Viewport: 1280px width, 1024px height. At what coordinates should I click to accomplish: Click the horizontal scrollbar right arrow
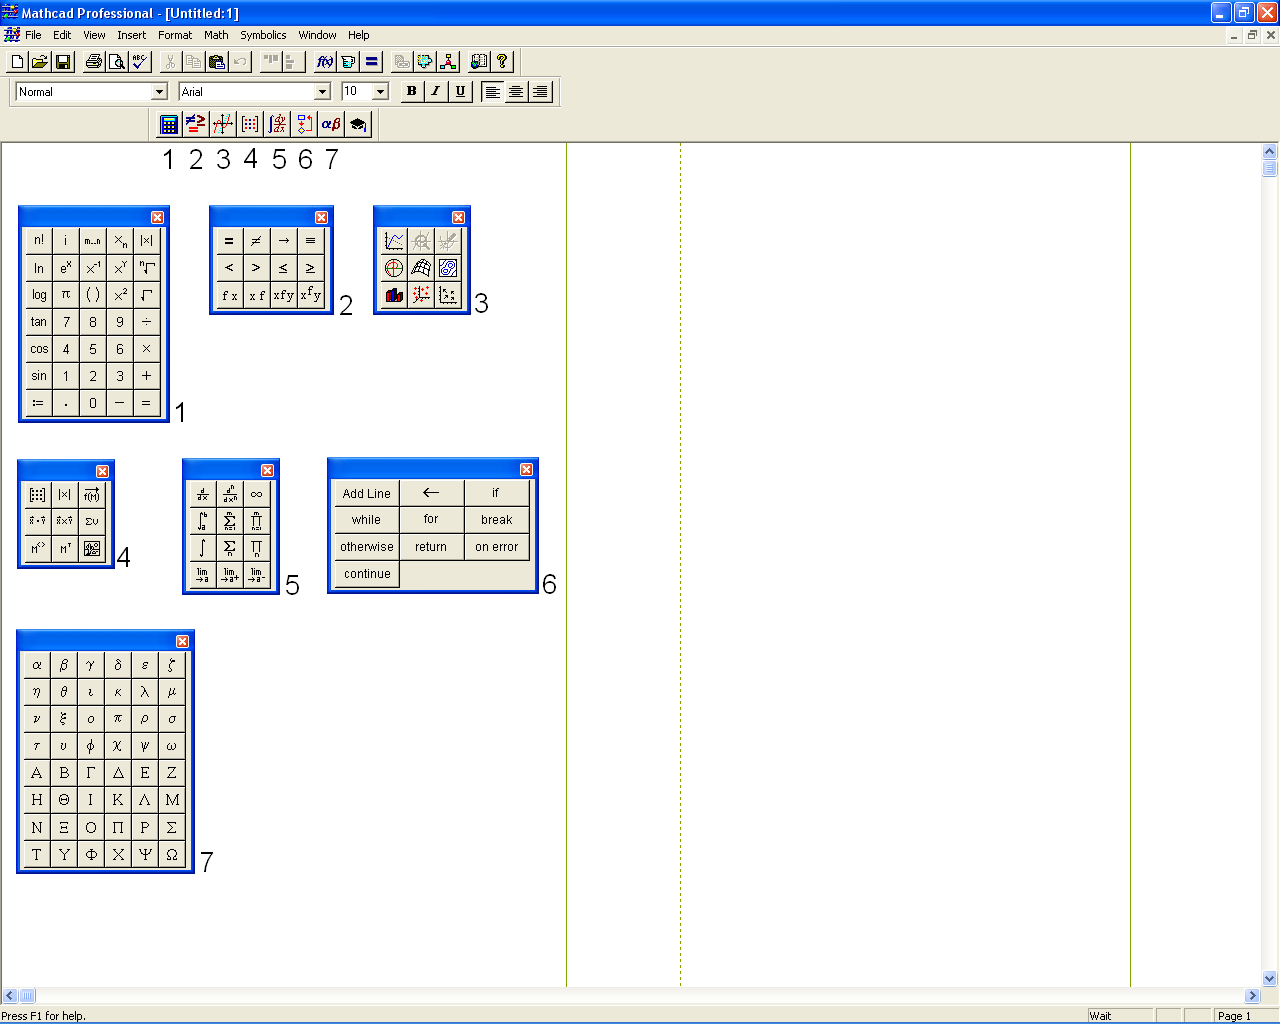tap(1252, 996)
